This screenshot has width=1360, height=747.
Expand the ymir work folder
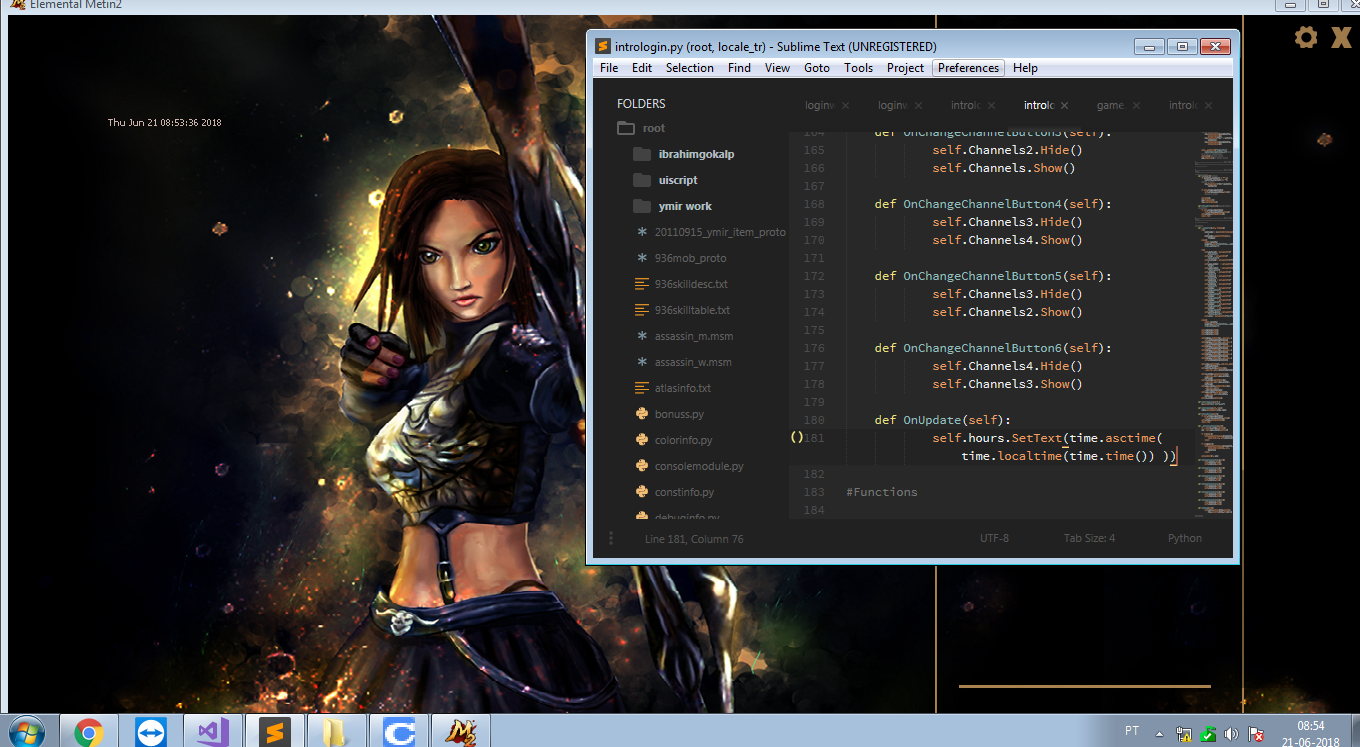(685, 206)
